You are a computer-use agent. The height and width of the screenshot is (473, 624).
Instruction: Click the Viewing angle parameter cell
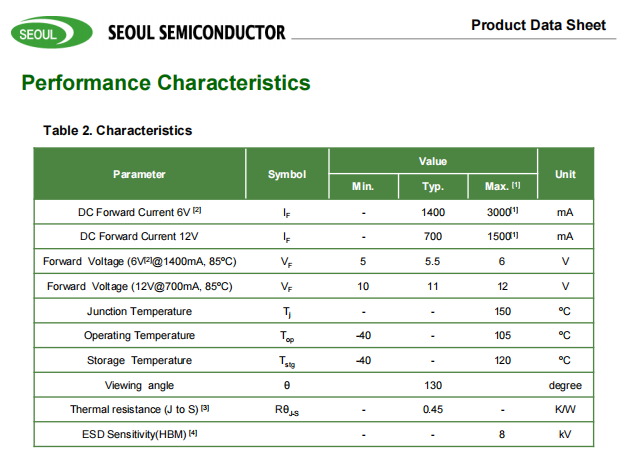pyautogui.click(x=139, y=385)
